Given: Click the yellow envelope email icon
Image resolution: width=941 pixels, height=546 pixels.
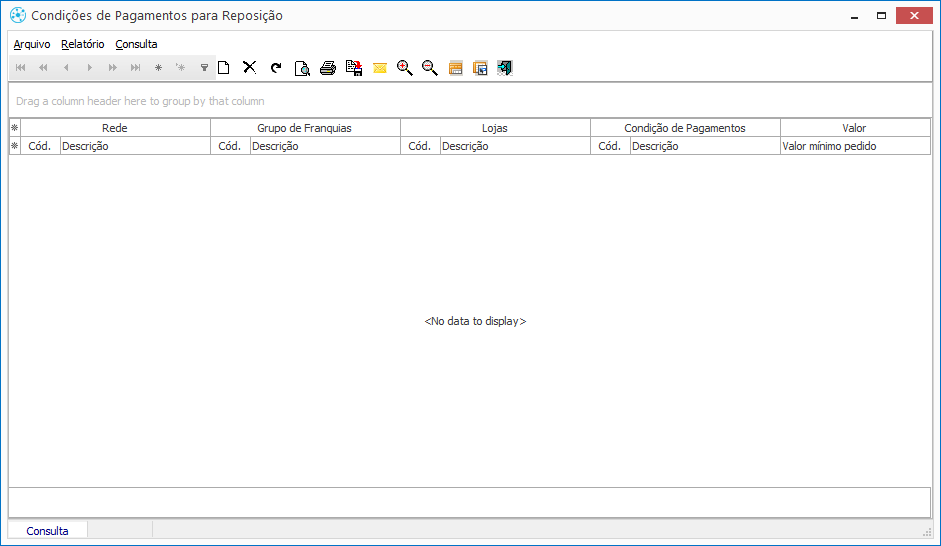Looking at the screenshot, I should pos(380,68).
